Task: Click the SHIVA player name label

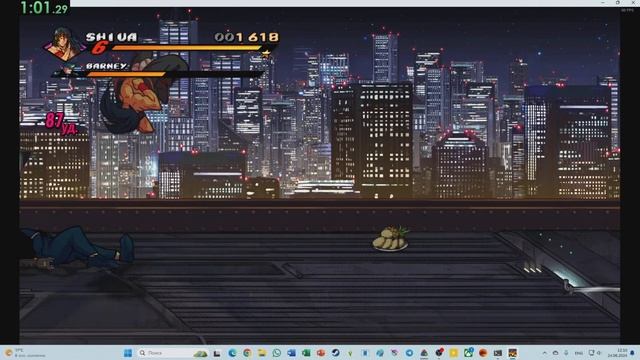Action: [x=111, y=37]
